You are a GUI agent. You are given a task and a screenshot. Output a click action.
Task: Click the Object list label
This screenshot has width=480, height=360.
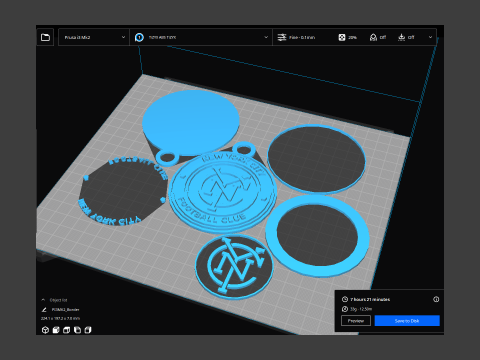(x=58, y=300)
